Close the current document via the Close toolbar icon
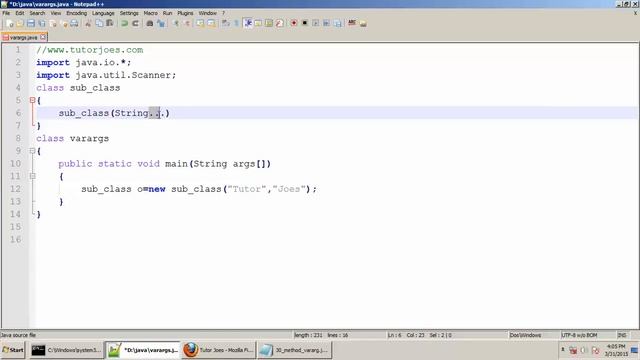The height and width of the screenshot is (360, 640). 53,23
